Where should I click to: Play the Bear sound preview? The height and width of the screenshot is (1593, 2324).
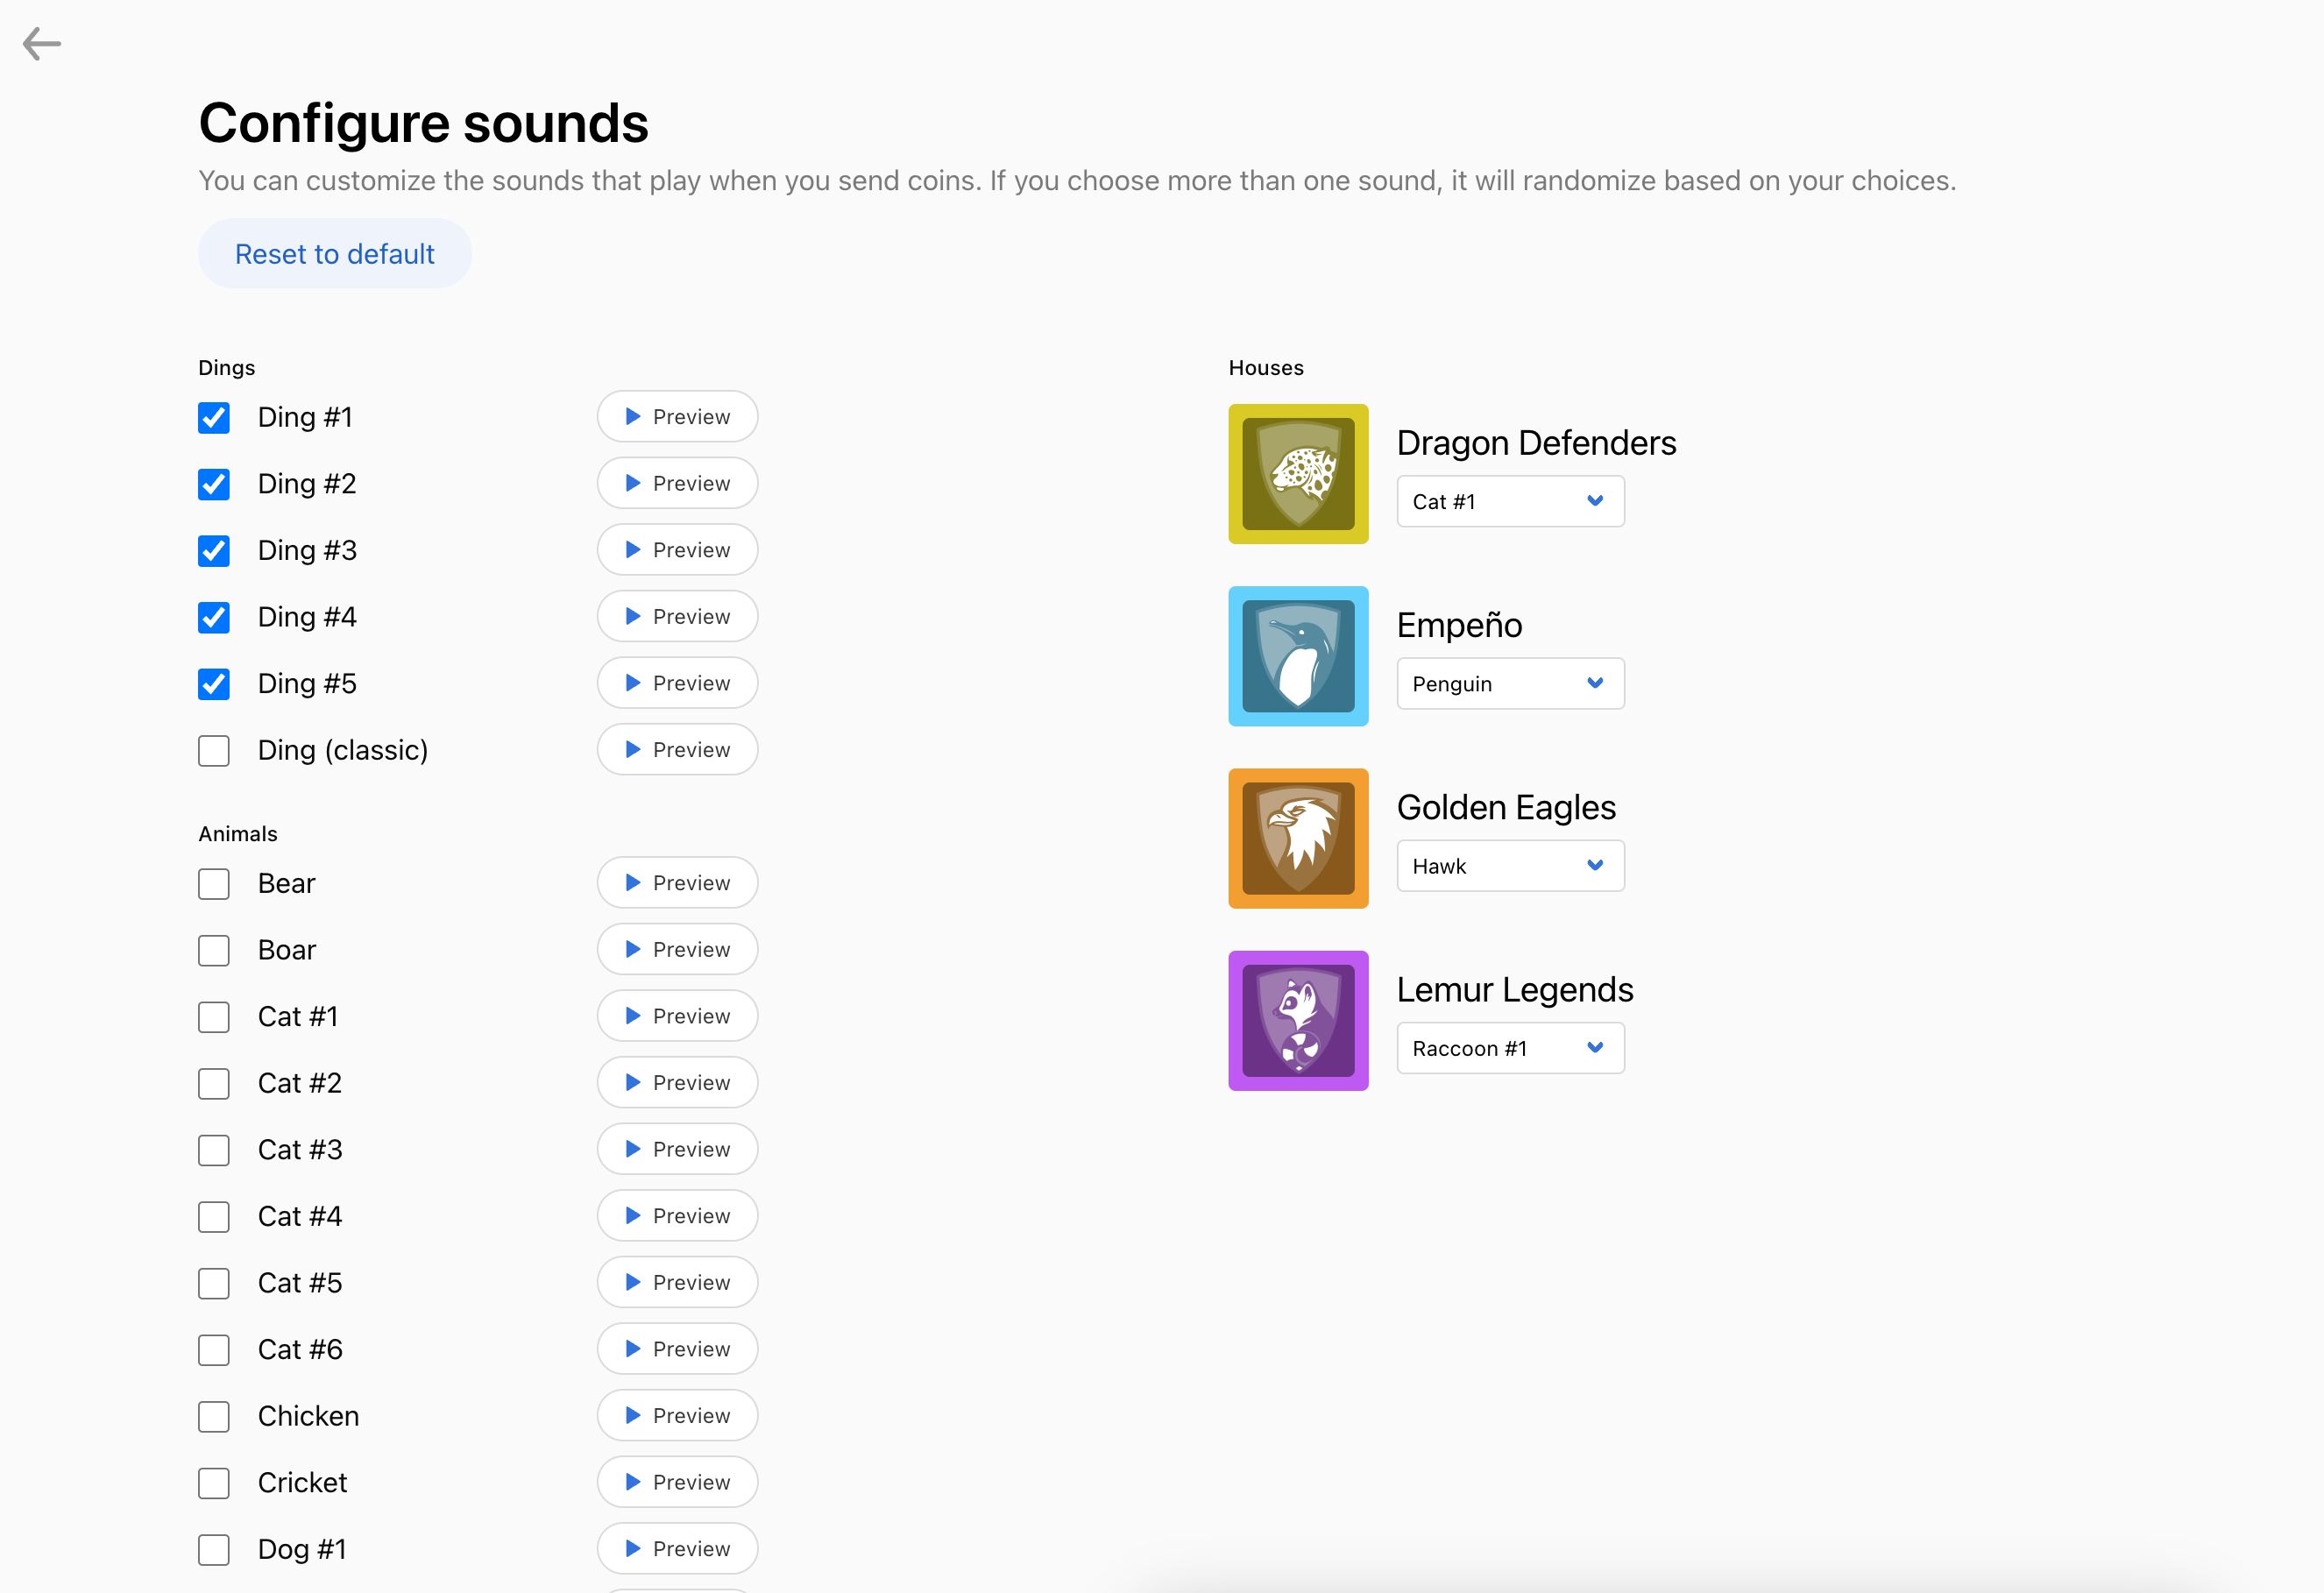(x=677, y=882)
